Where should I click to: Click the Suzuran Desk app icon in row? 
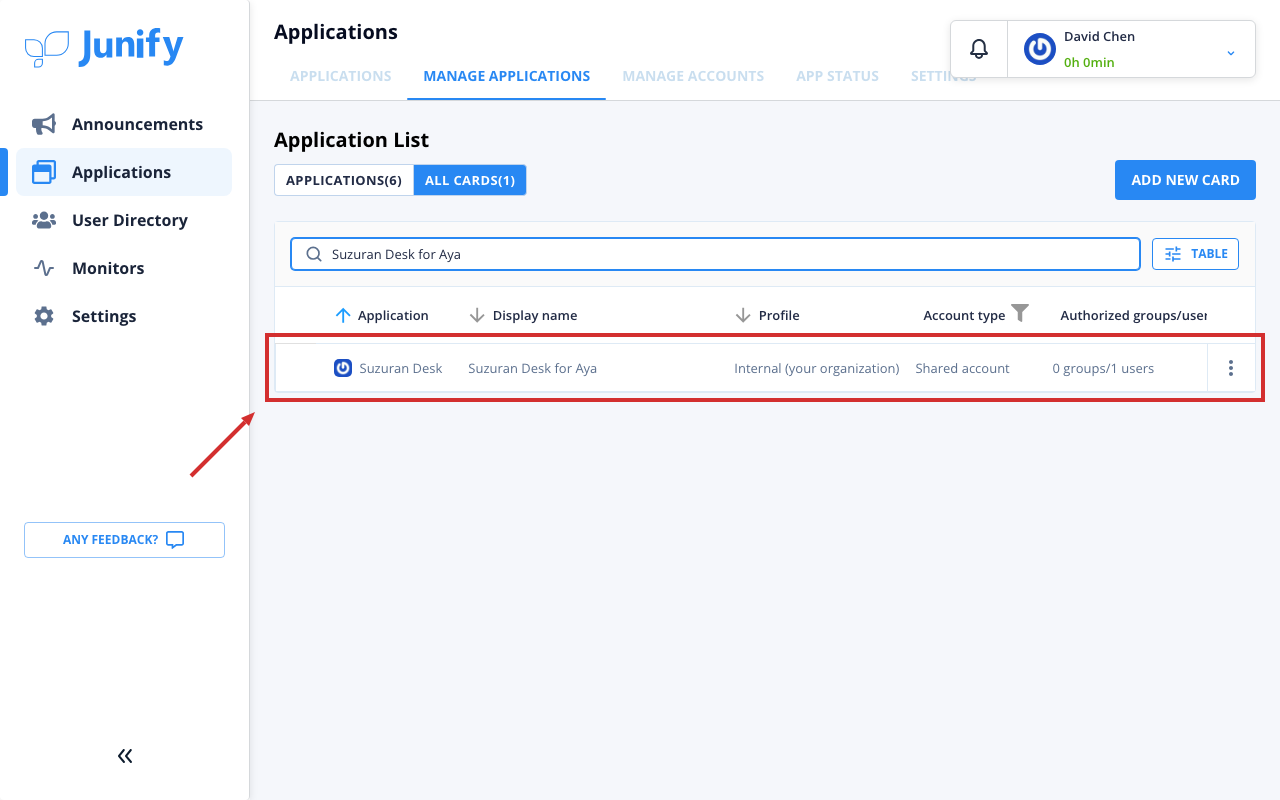343,368
